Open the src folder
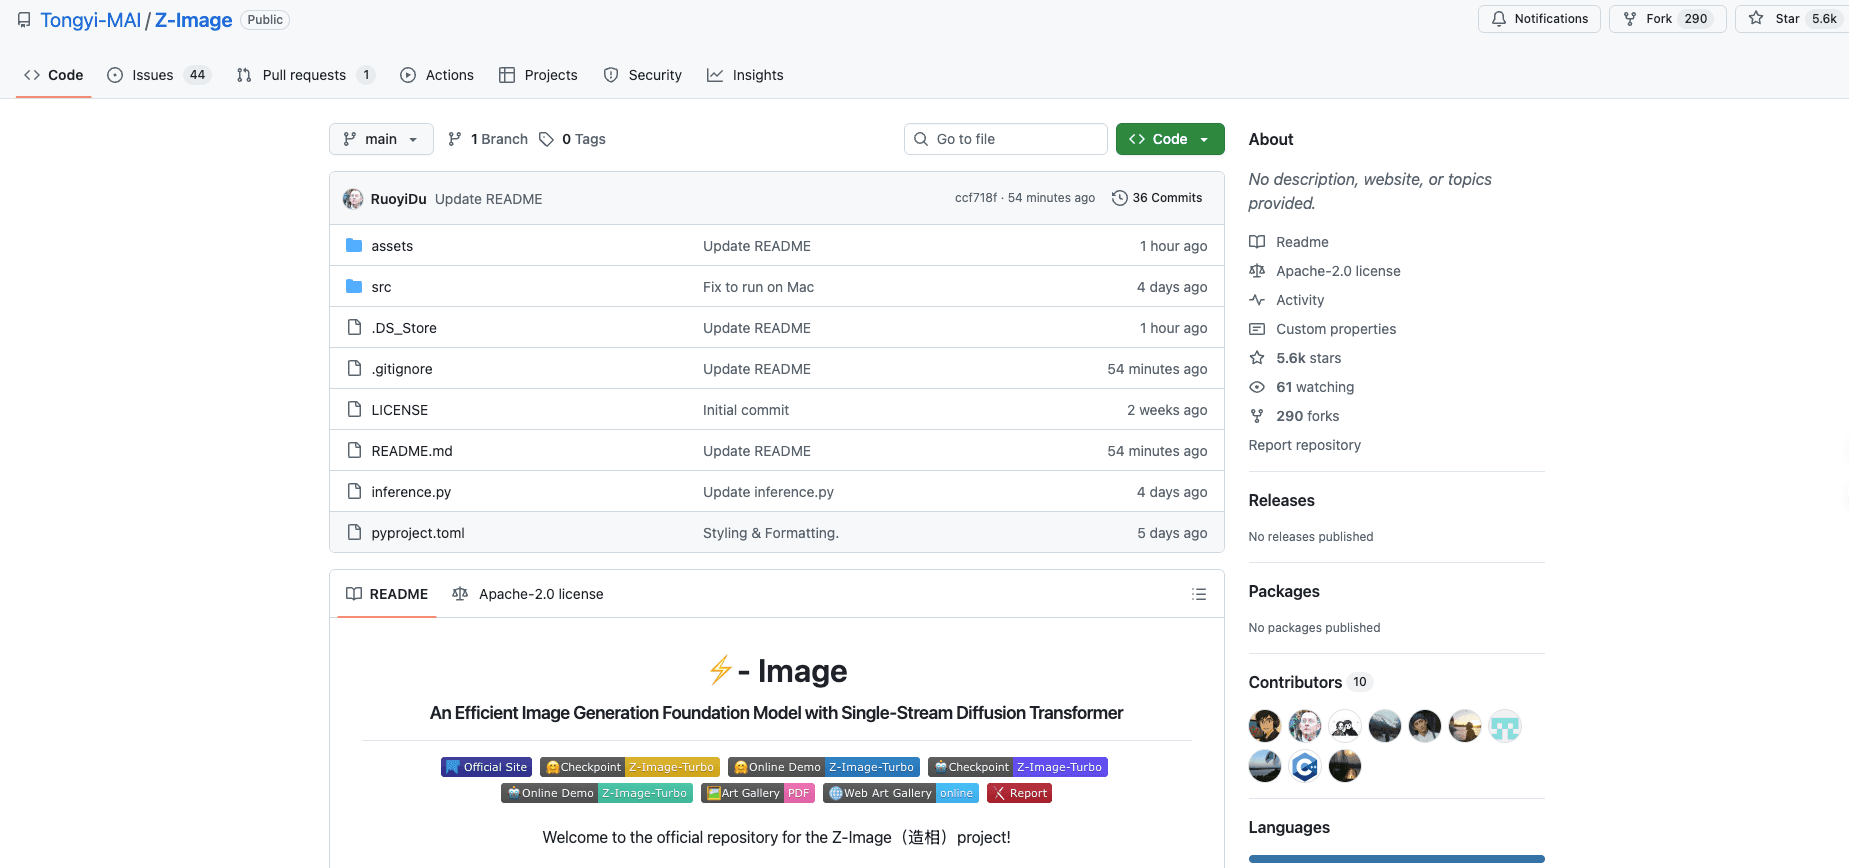Viewport: 1849px width, 868px height. 381,287
